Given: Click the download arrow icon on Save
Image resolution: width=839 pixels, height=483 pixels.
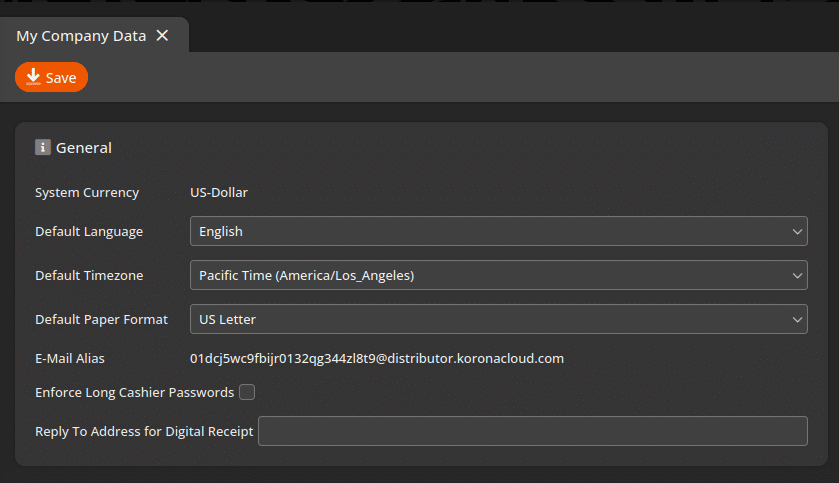Looking at the screenshot, I should tap(33, 77).
